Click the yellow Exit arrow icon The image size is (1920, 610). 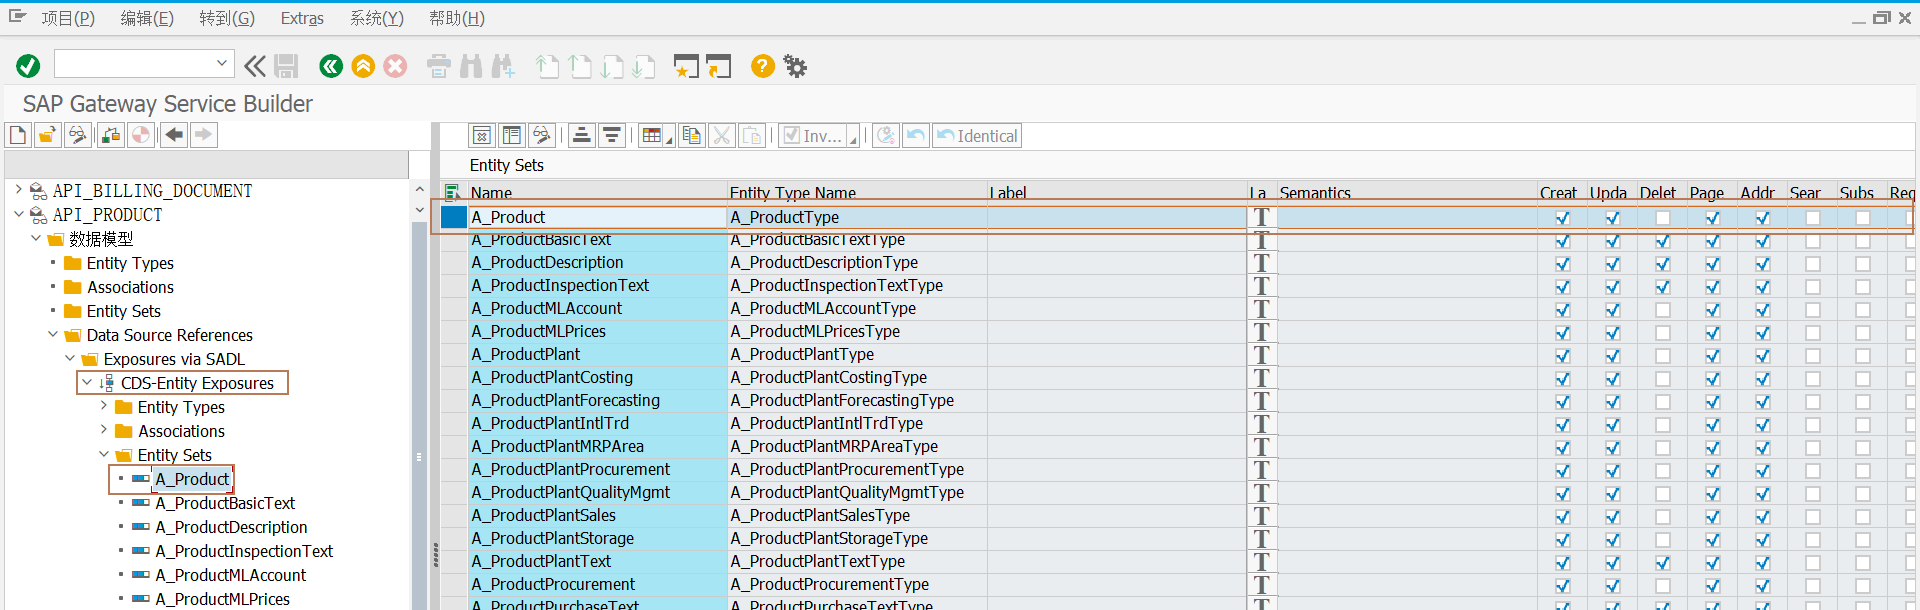[363, 66]
